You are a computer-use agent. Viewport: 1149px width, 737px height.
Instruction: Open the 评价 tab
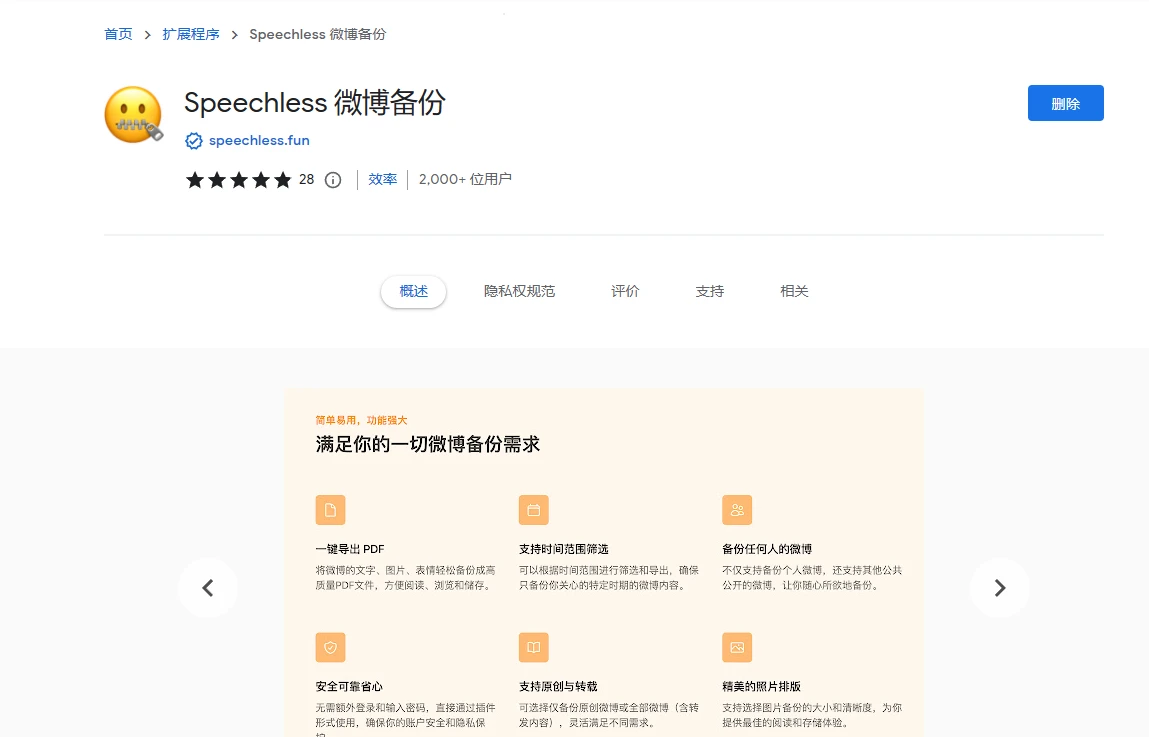click(625, 291)
